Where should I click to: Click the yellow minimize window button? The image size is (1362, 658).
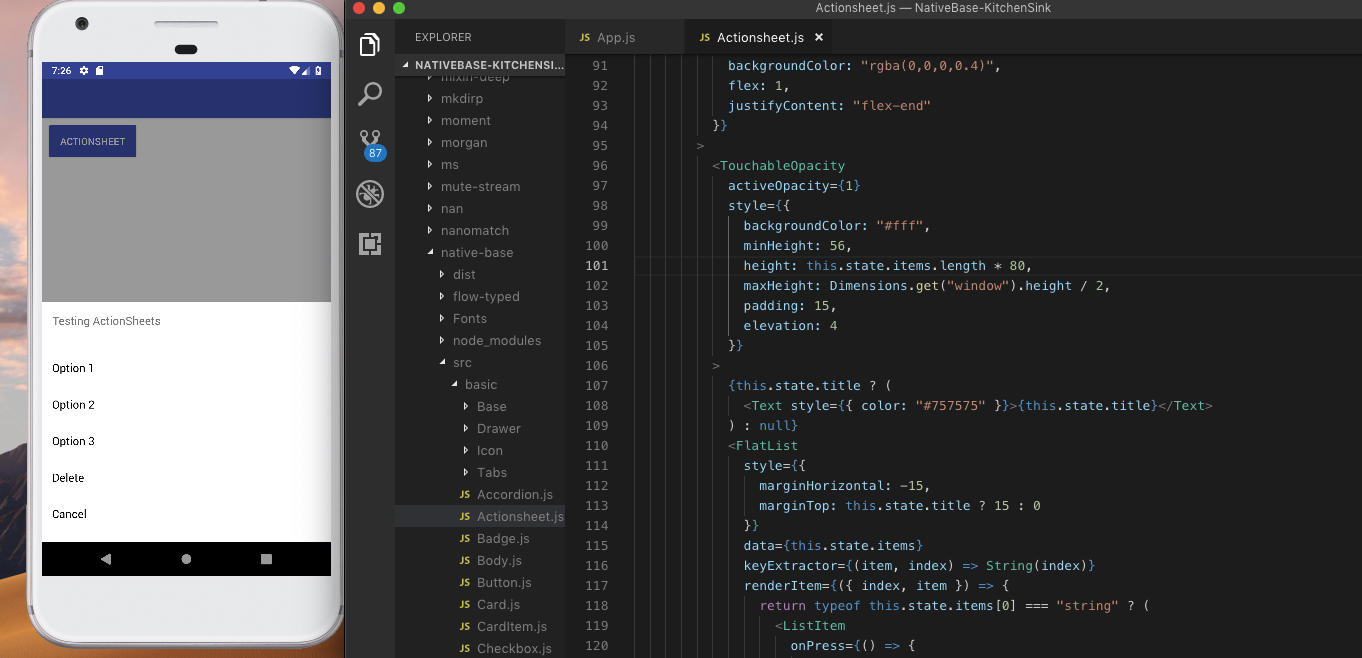point(379,8)
